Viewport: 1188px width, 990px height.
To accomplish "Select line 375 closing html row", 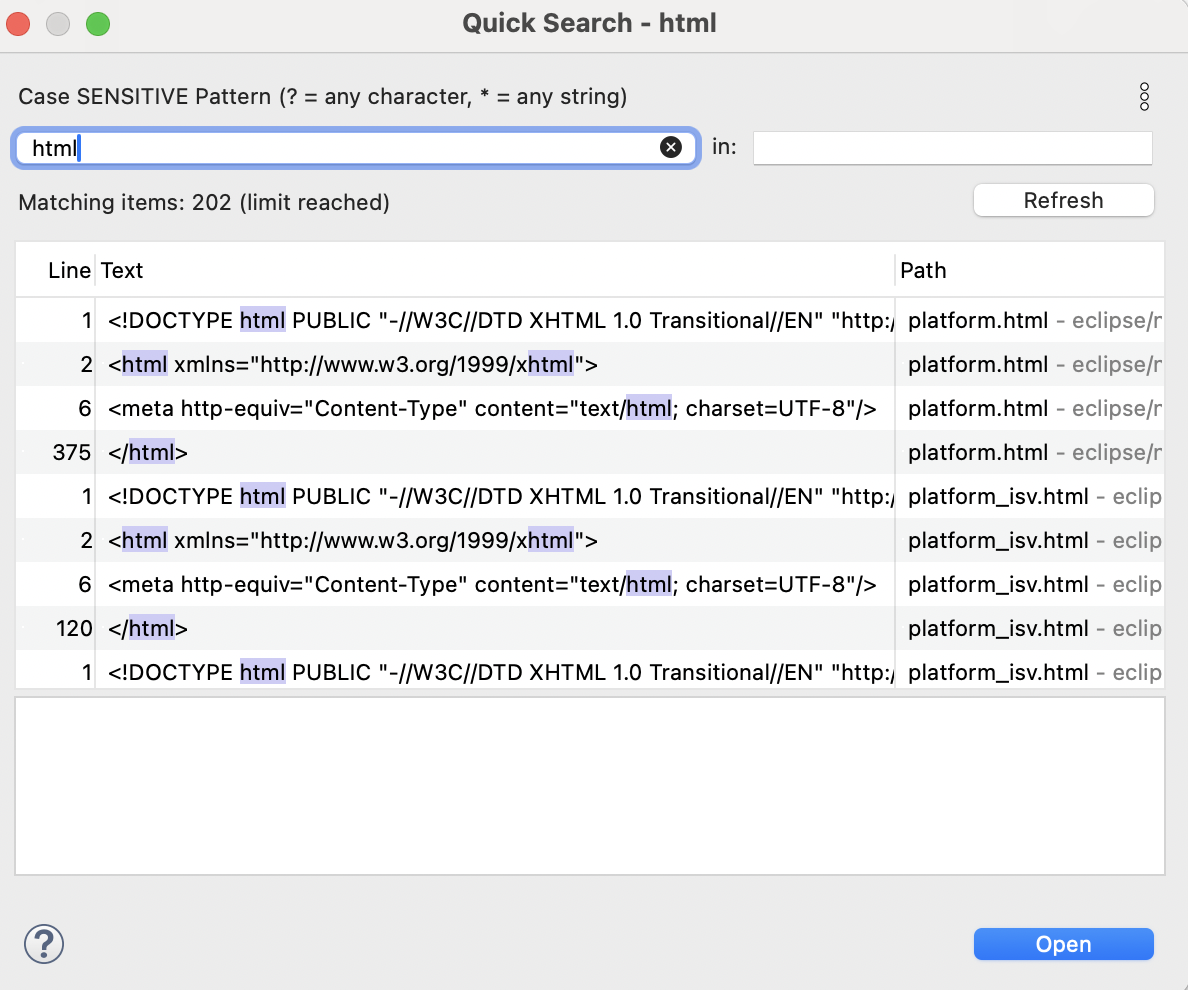I will [589, 452].
